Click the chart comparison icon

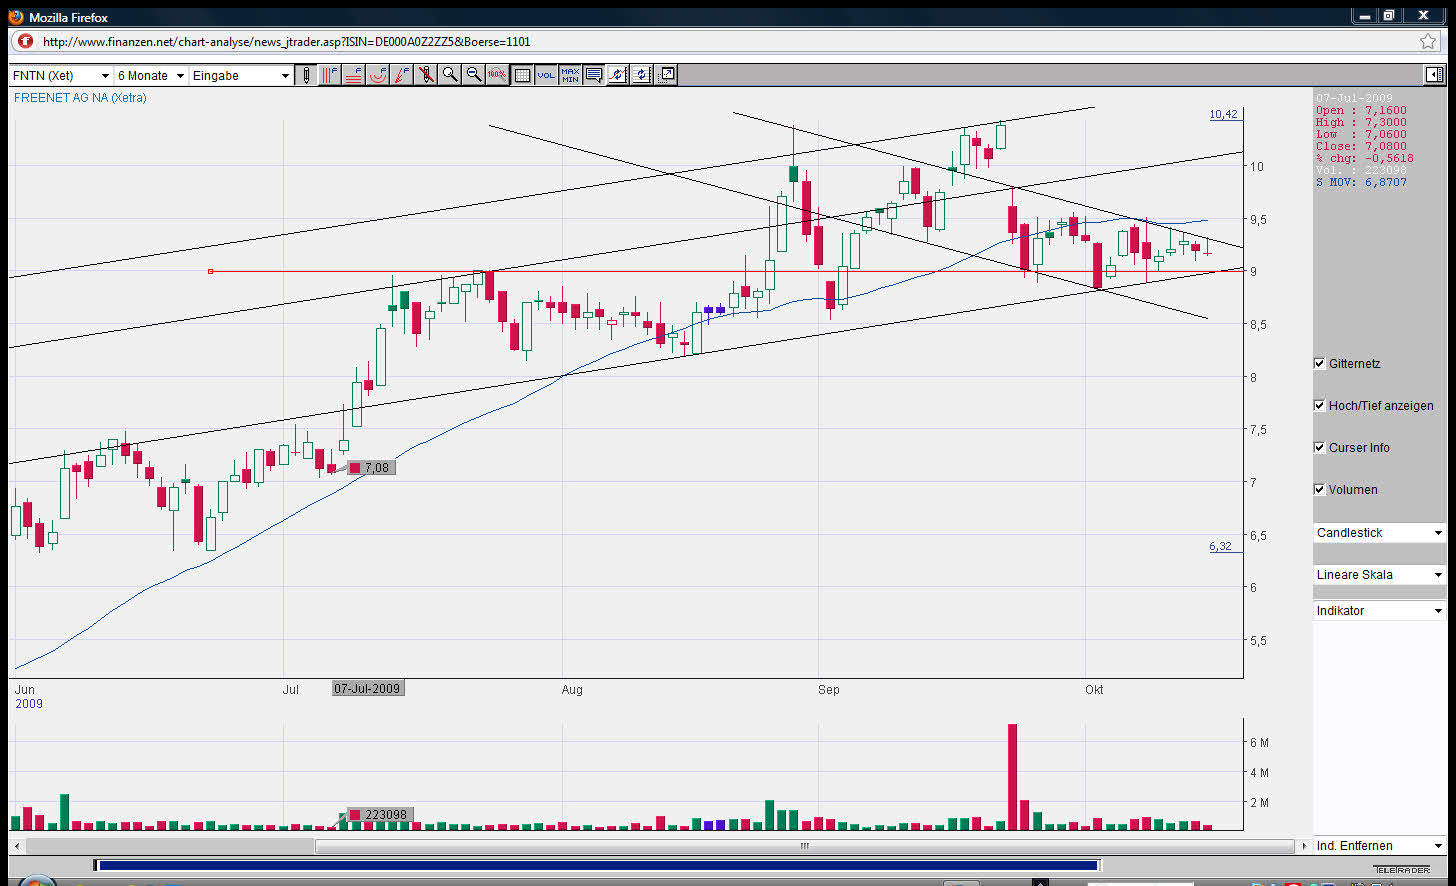point(618,75)
